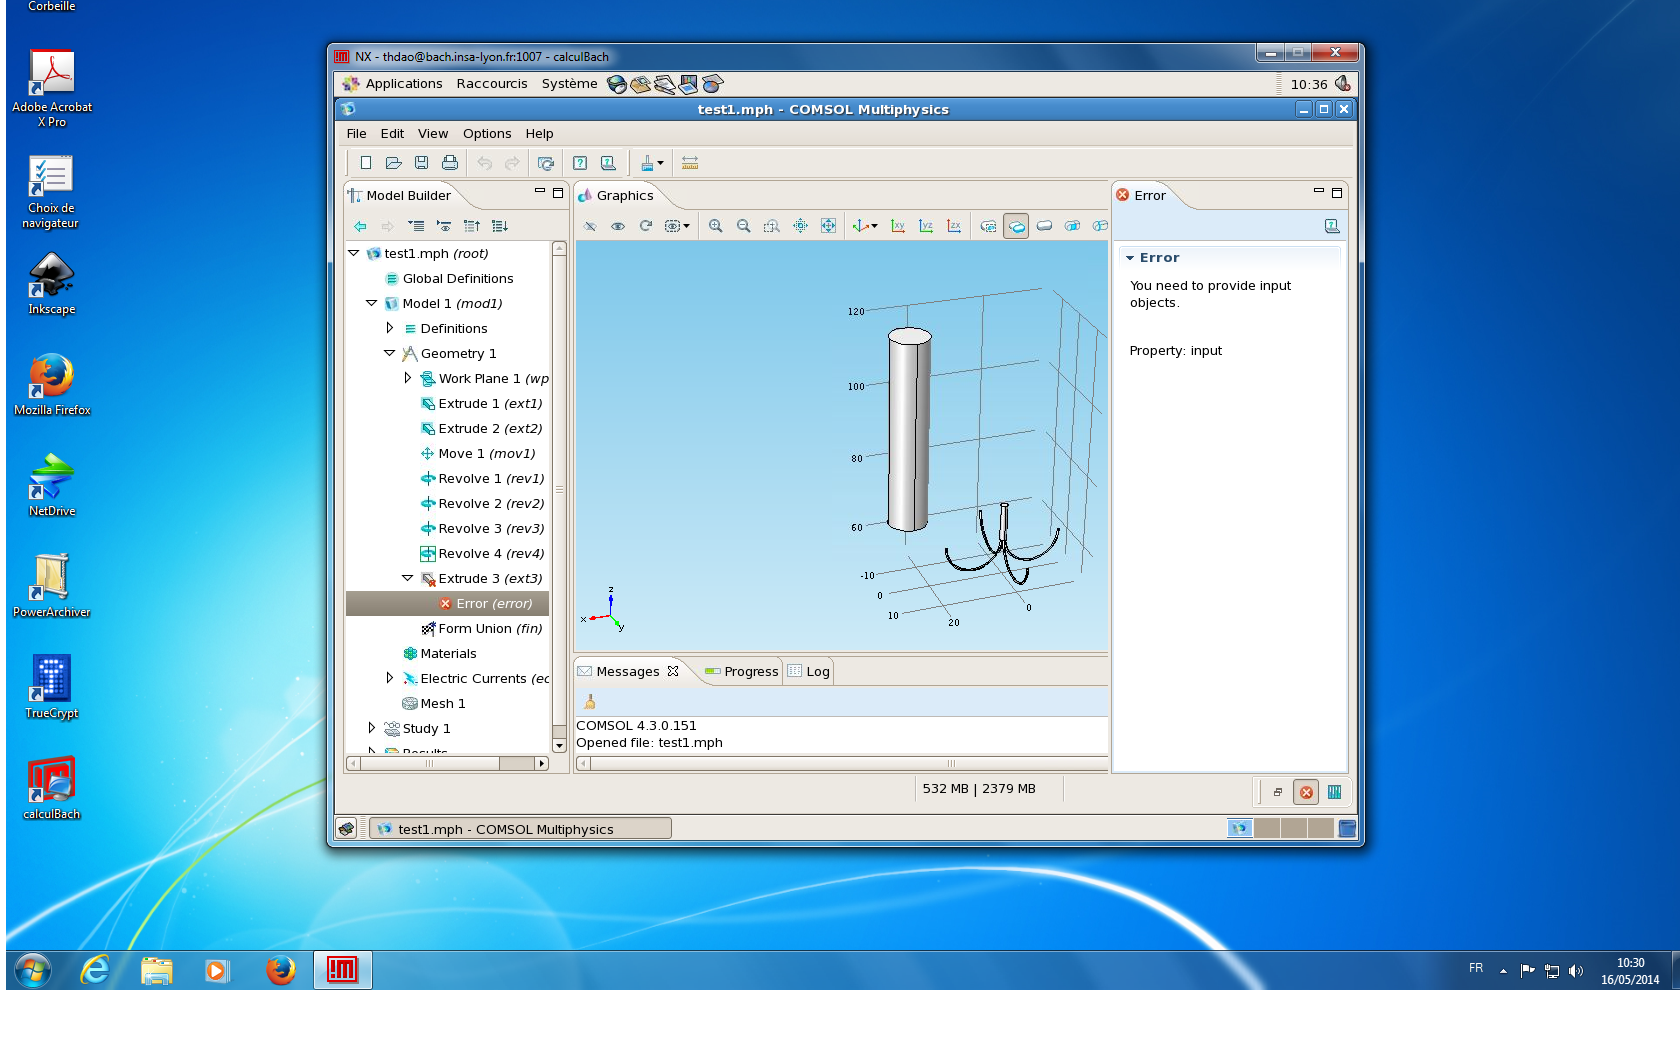Save the model with the floppy disk icon
Screen dimensions: 1680x1050
click(x=422, y=163)
